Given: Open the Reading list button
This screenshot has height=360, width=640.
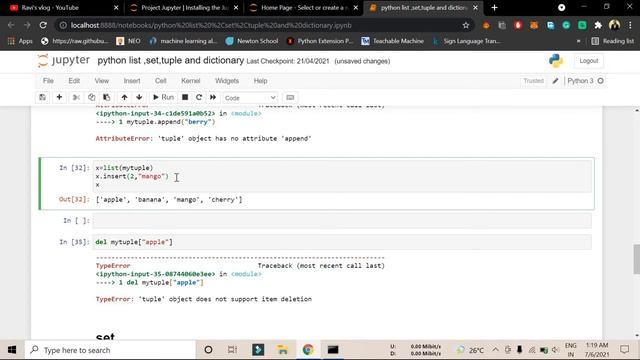Looking at the screenshot, I should coord(613,41).
